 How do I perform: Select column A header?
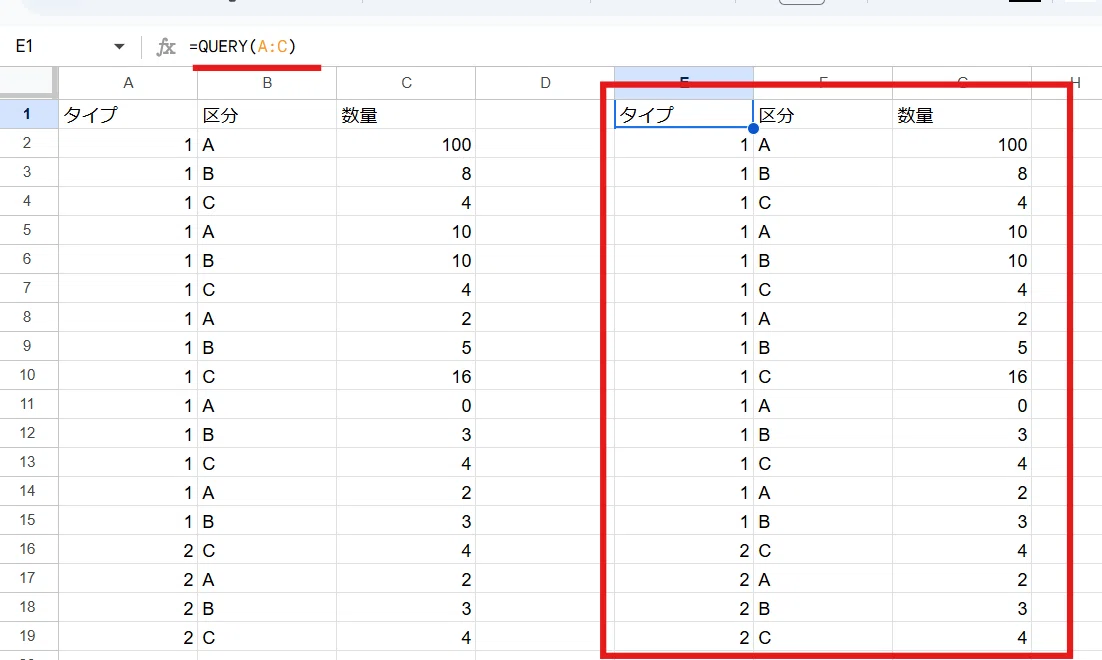coord(128,83)
